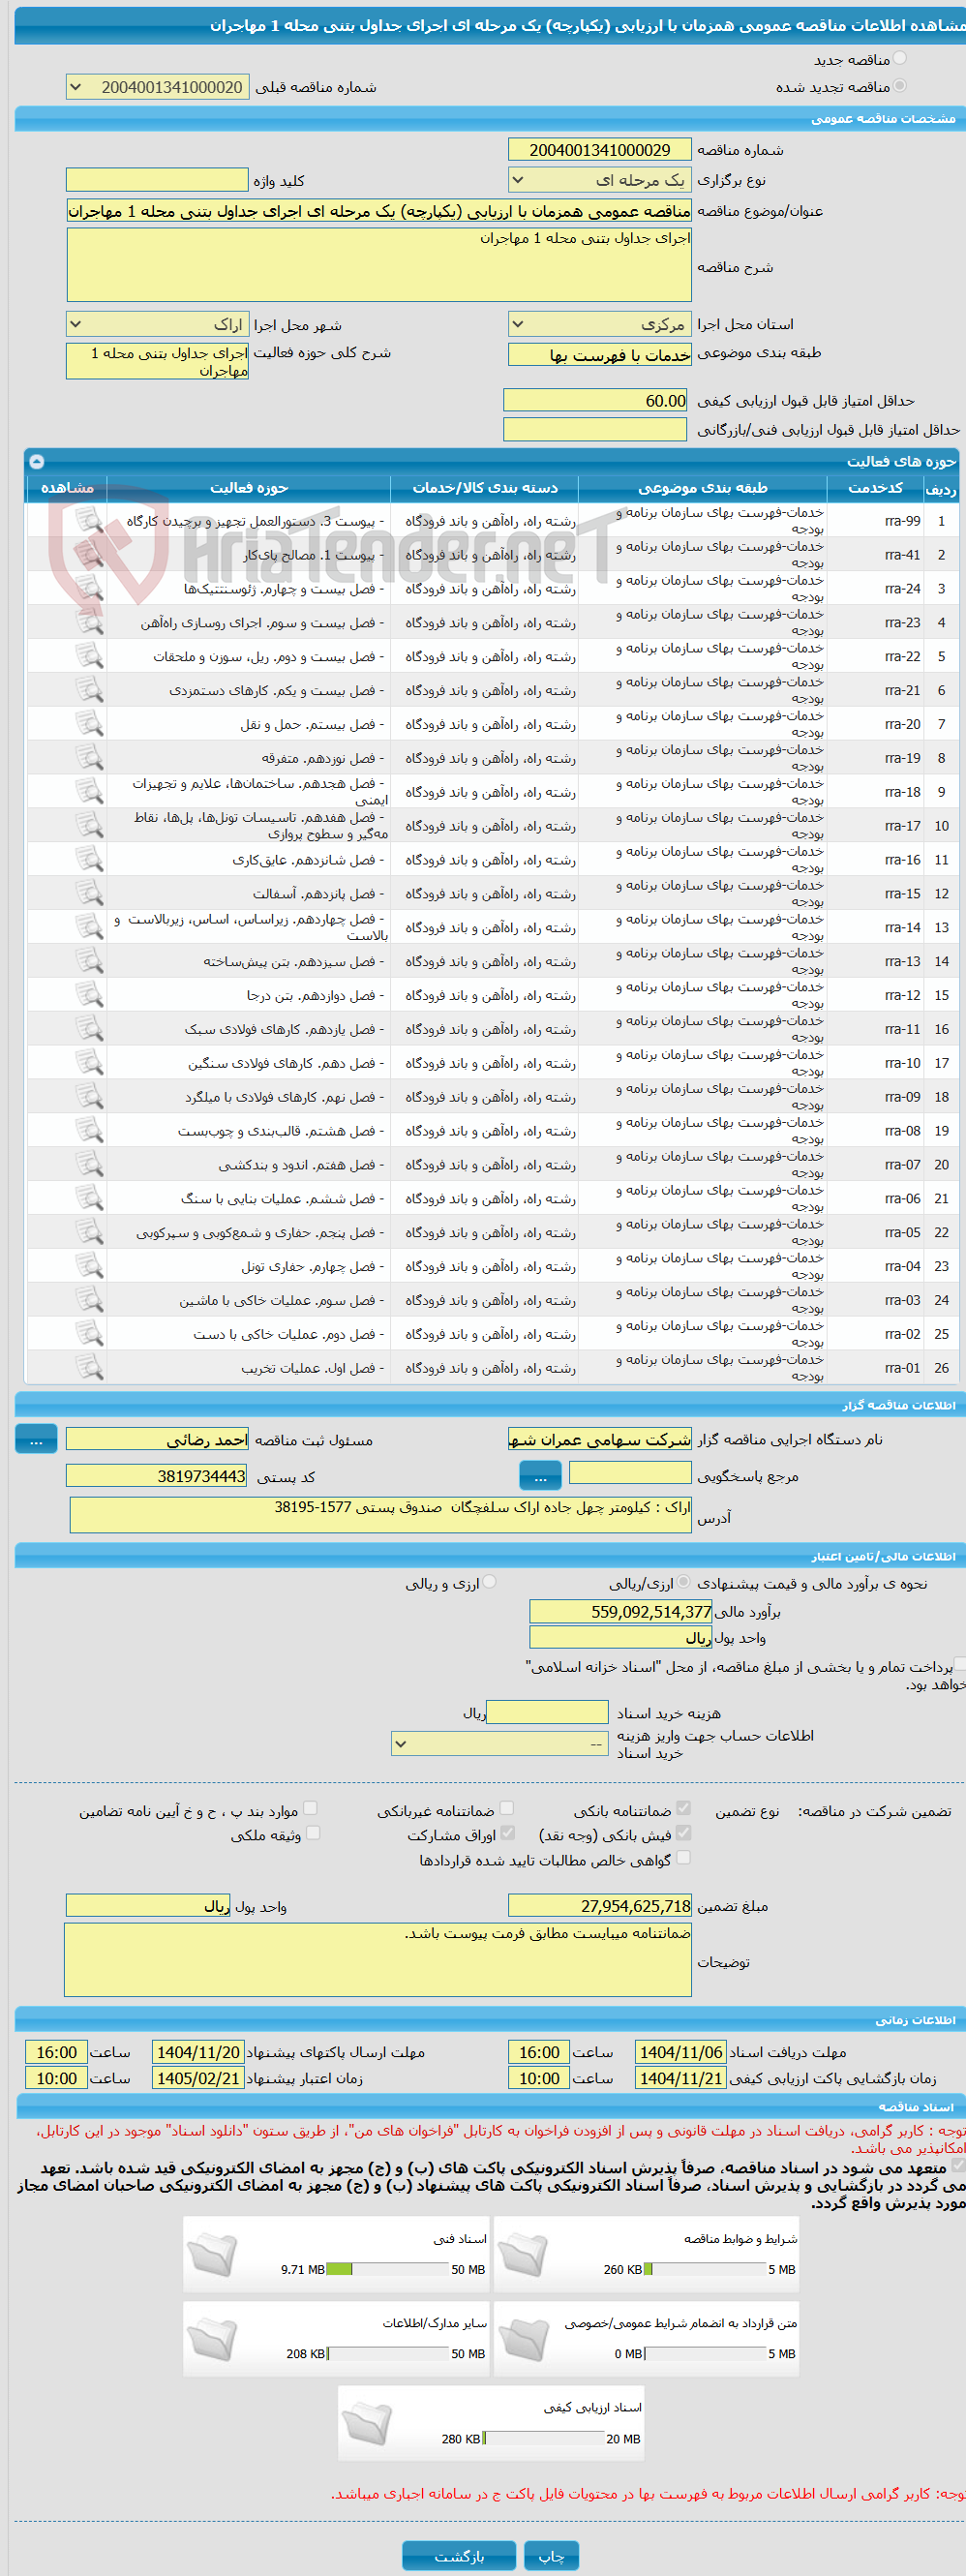This screenshot has height=2576, width=966.
Task: Click the هزینه خرید اسناد field
Action: [547, 1712]
